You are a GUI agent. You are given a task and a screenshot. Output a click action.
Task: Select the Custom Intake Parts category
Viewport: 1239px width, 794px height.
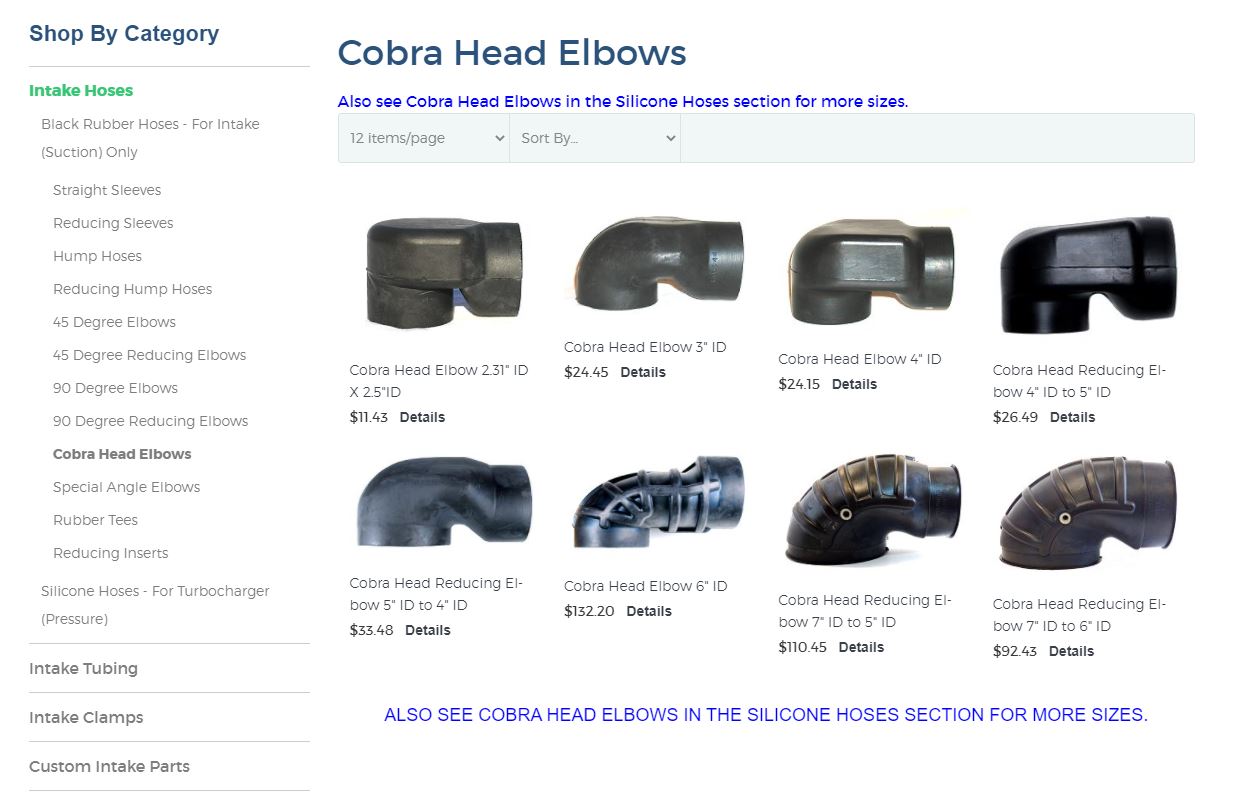point(109,766)
